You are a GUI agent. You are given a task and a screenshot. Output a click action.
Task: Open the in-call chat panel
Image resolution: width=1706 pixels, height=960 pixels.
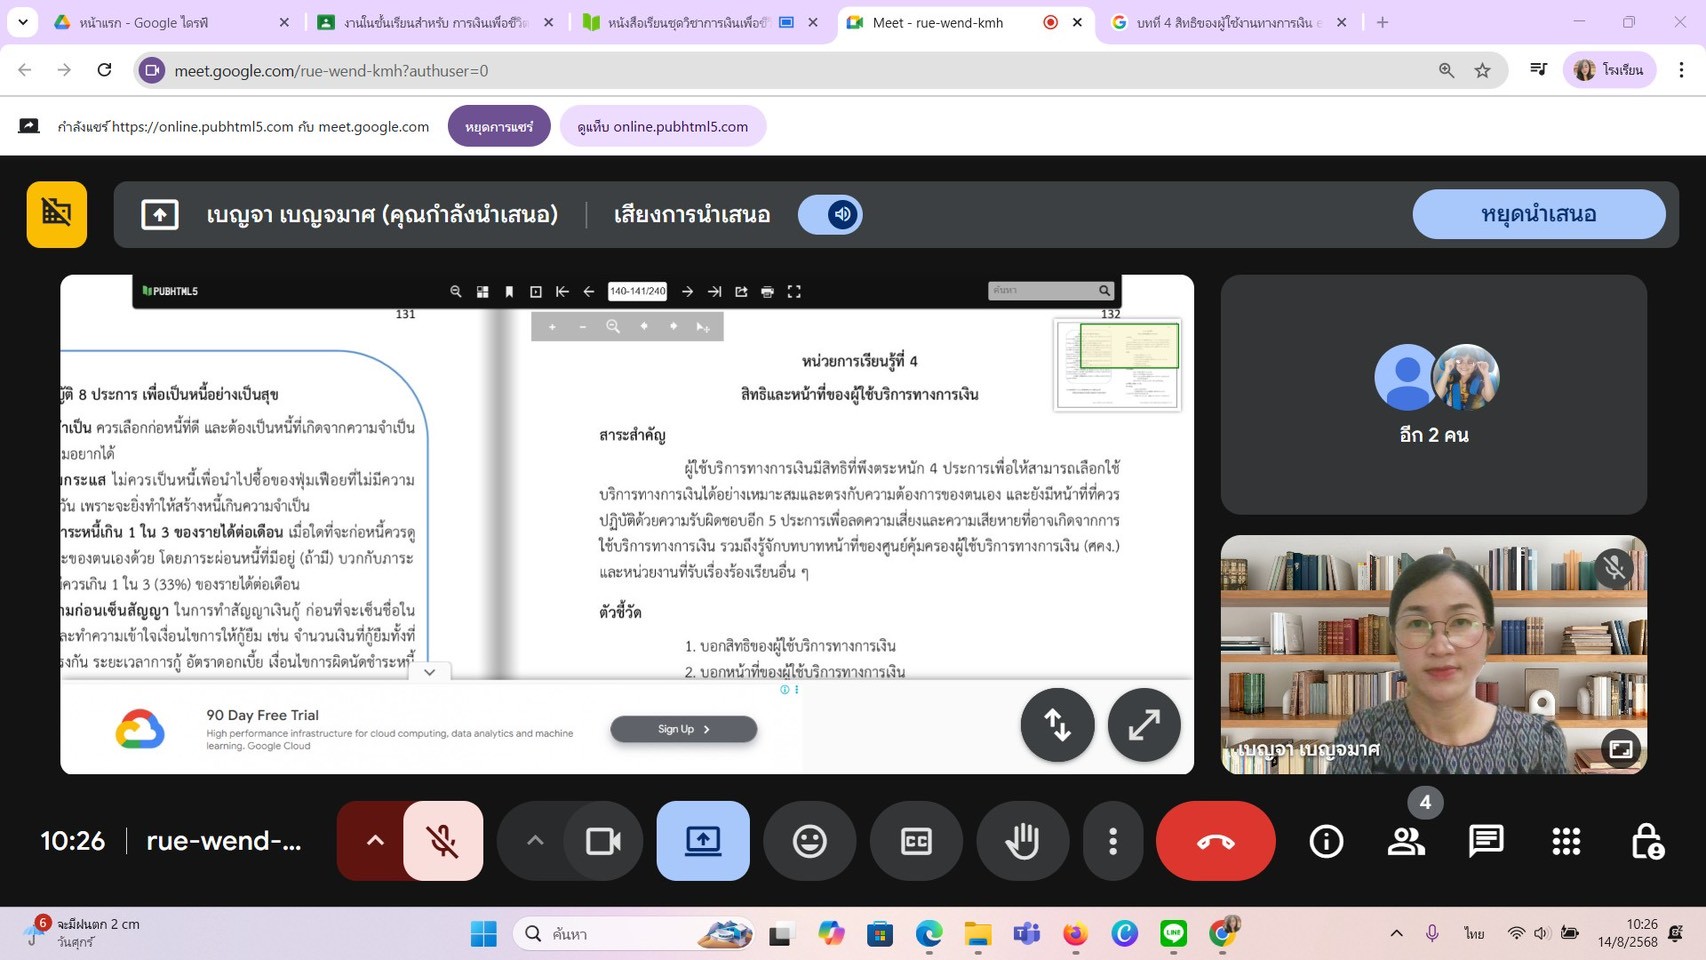coord(1486,841)
